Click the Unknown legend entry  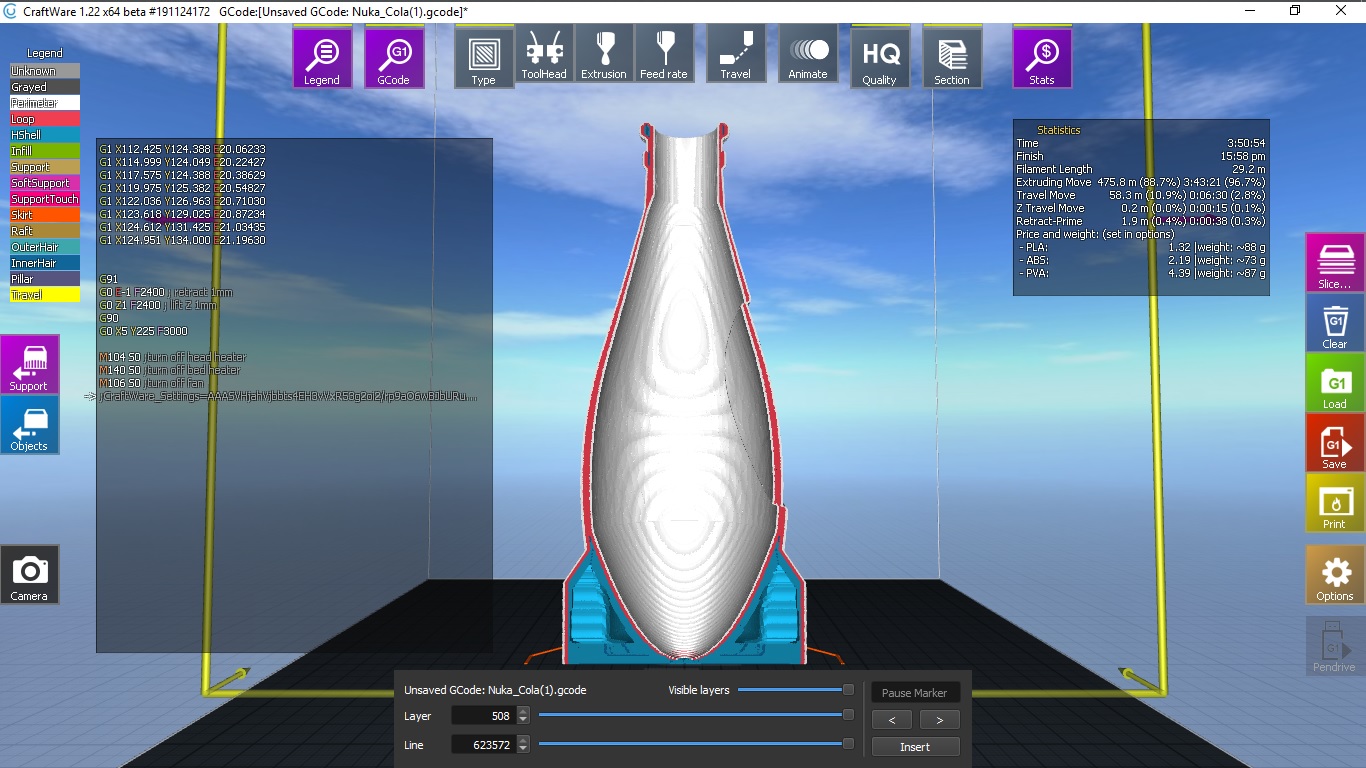[x=45, y=71]
